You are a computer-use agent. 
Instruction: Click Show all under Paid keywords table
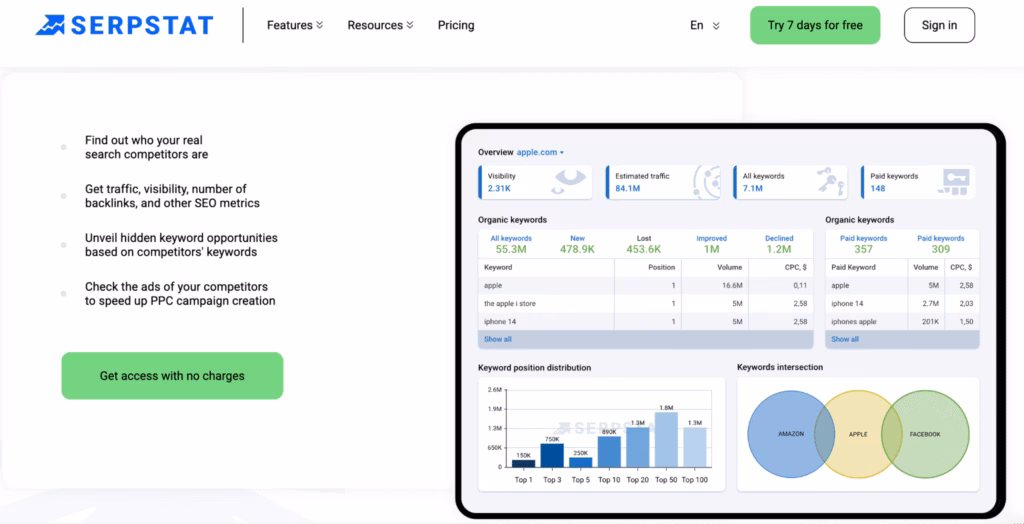845,339
